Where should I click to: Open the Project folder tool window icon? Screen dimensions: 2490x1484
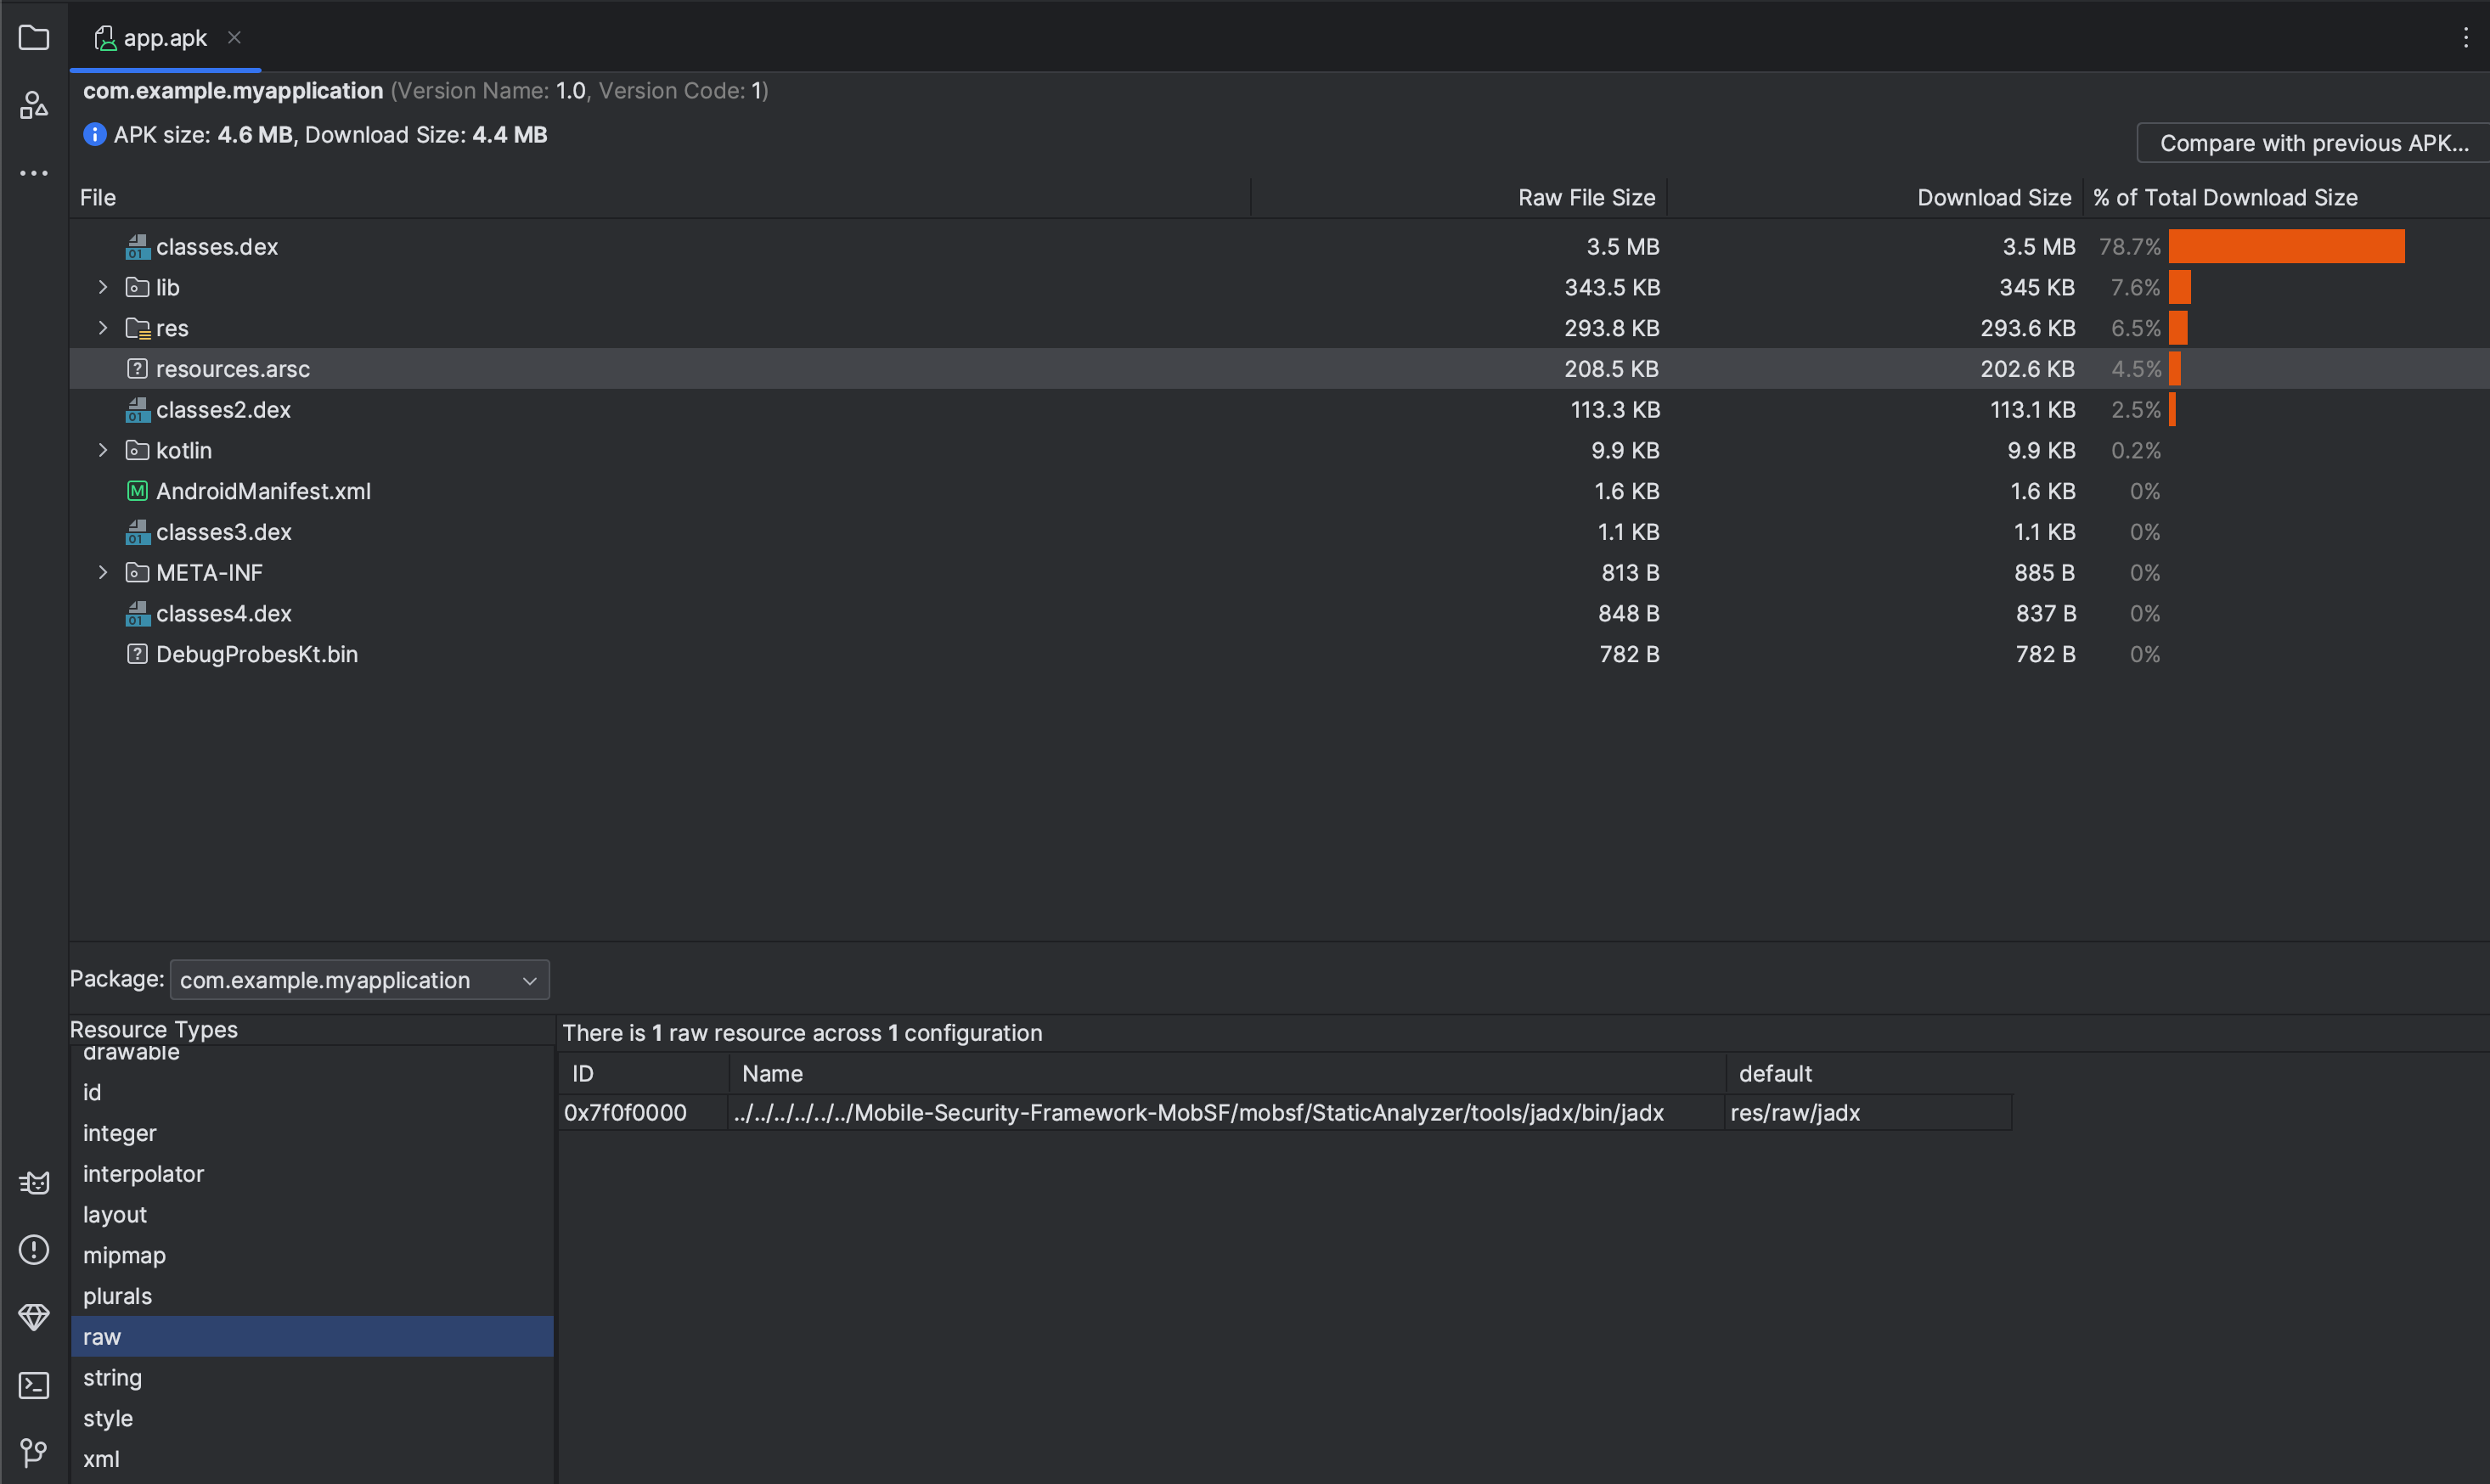34,38
